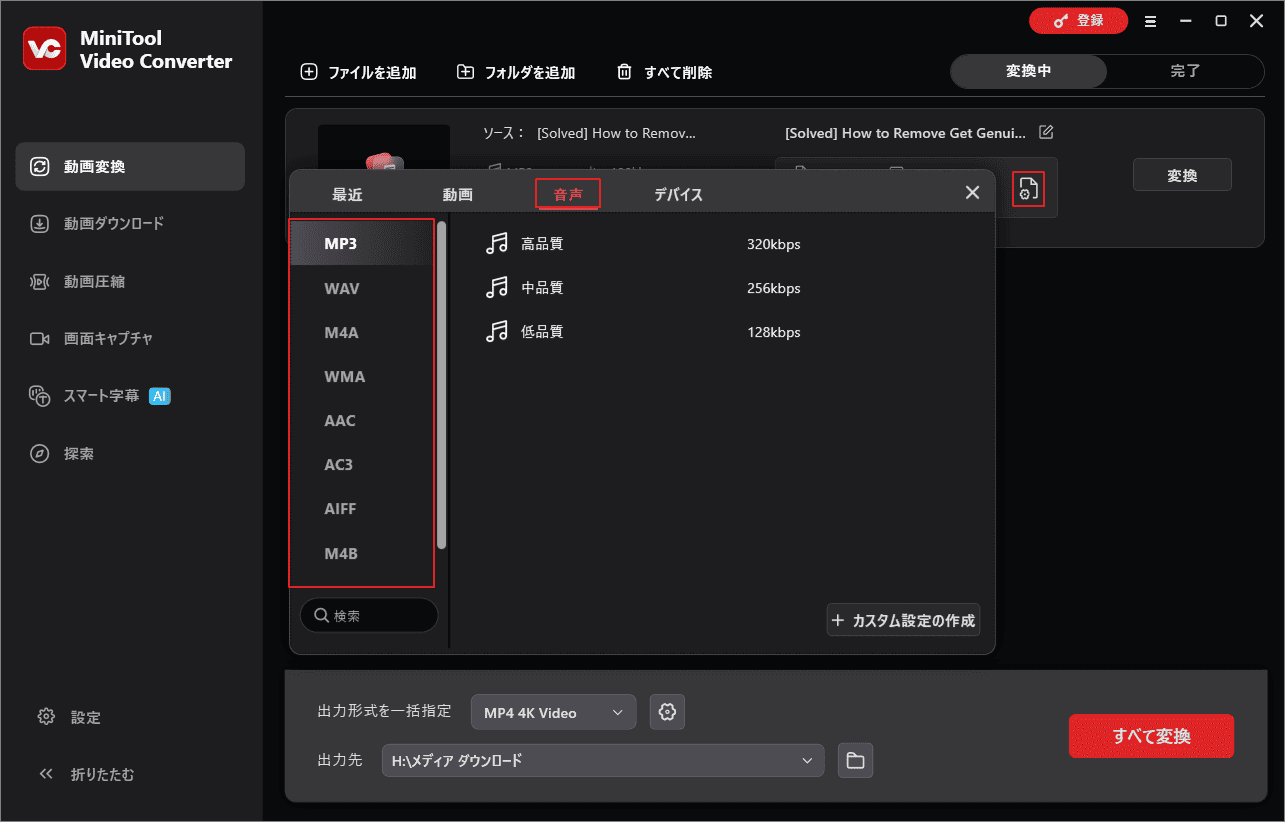1285x822 pixels.
Task: Open the 動画圧縮 tool in sidebar
Action: 100,281
